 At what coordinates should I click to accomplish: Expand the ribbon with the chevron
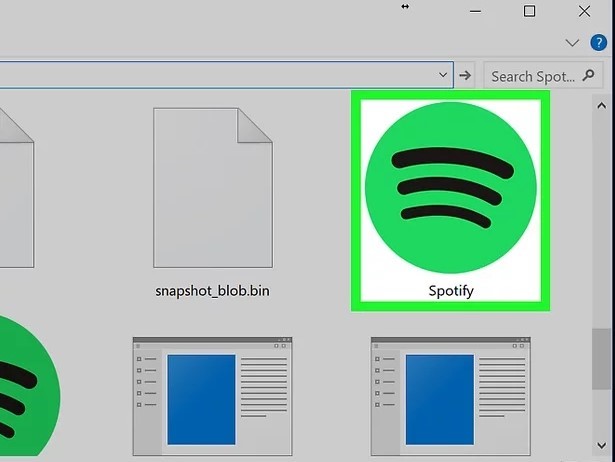pos(572,42)
